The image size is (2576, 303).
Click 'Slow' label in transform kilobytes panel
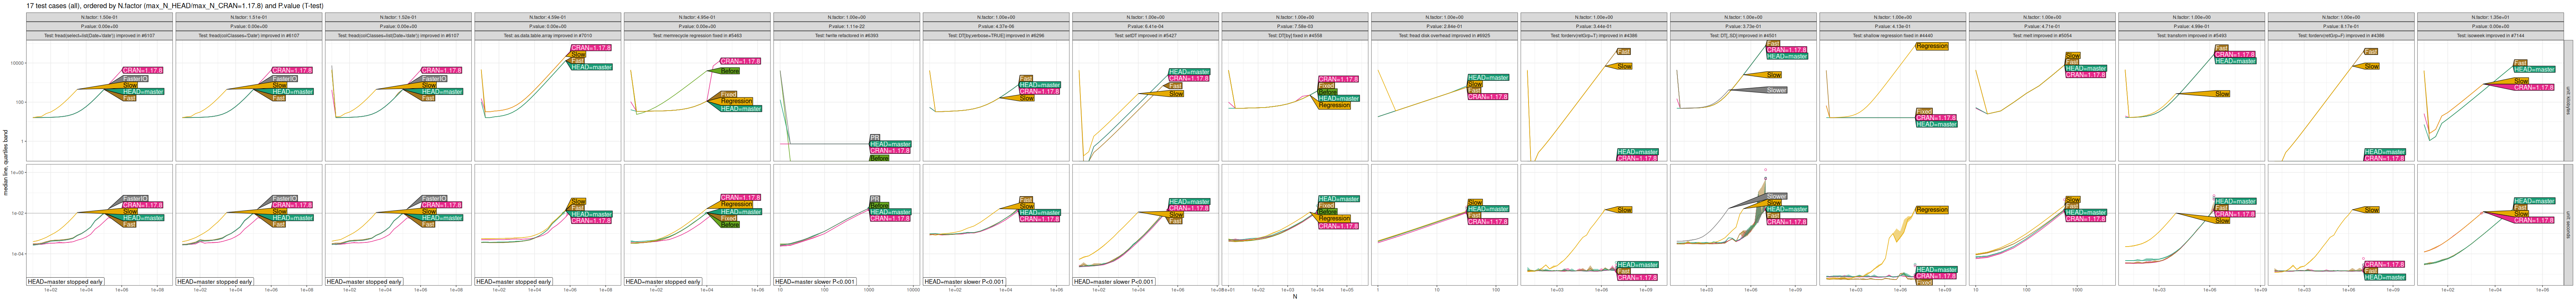click(2222, 94)
